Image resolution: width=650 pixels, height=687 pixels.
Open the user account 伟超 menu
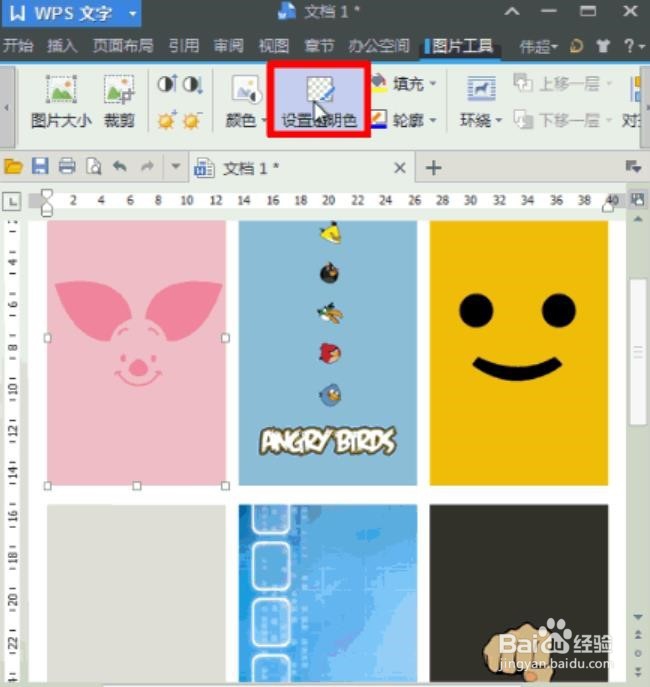539,46
